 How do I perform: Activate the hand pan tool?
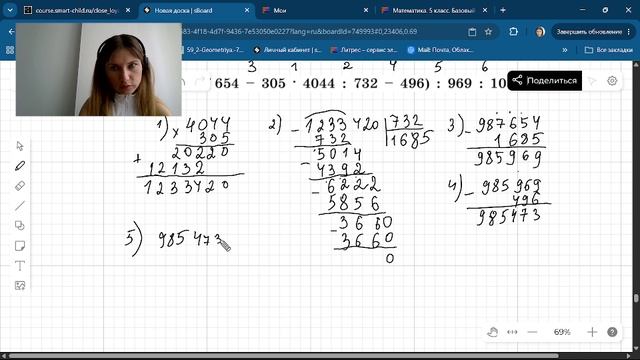click(493, 332)
